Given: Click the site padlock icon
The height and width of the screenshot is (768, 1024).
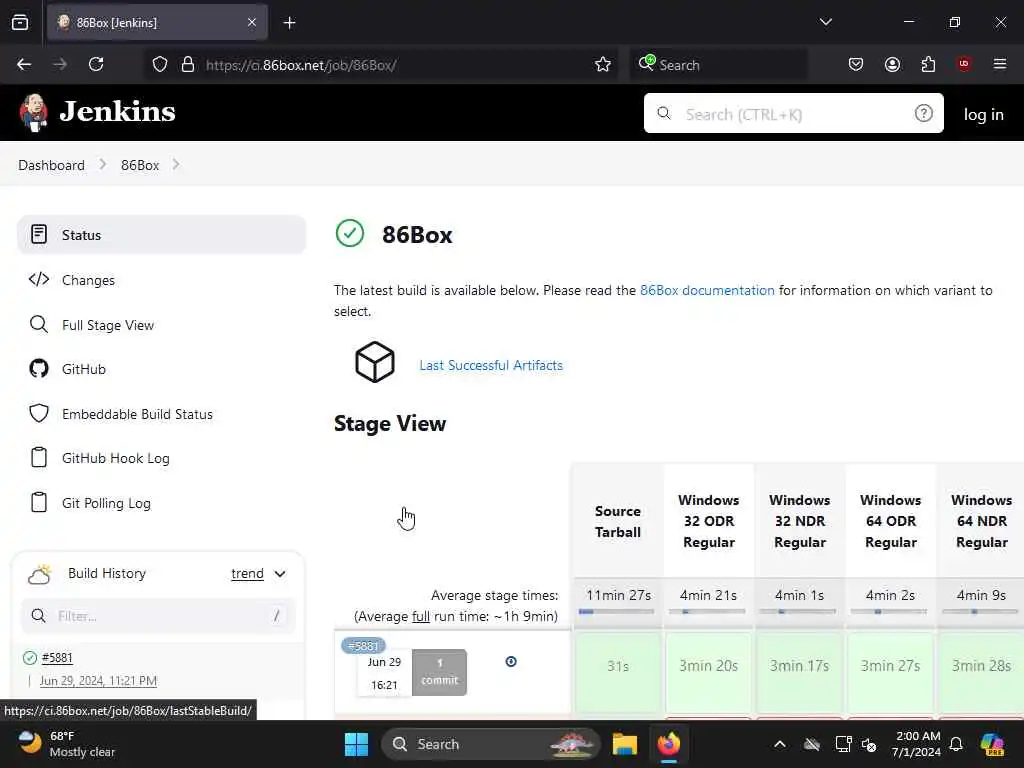Looking at the screenshot, I should click(x=188, y=64).
